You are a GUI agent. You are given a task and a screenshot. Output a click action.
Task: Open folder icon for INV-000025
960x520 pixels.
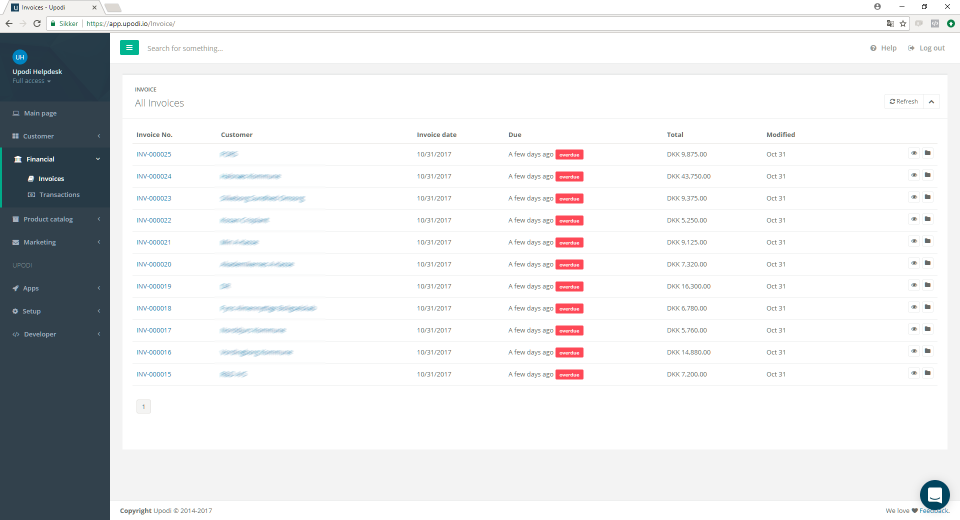[928, 154]
